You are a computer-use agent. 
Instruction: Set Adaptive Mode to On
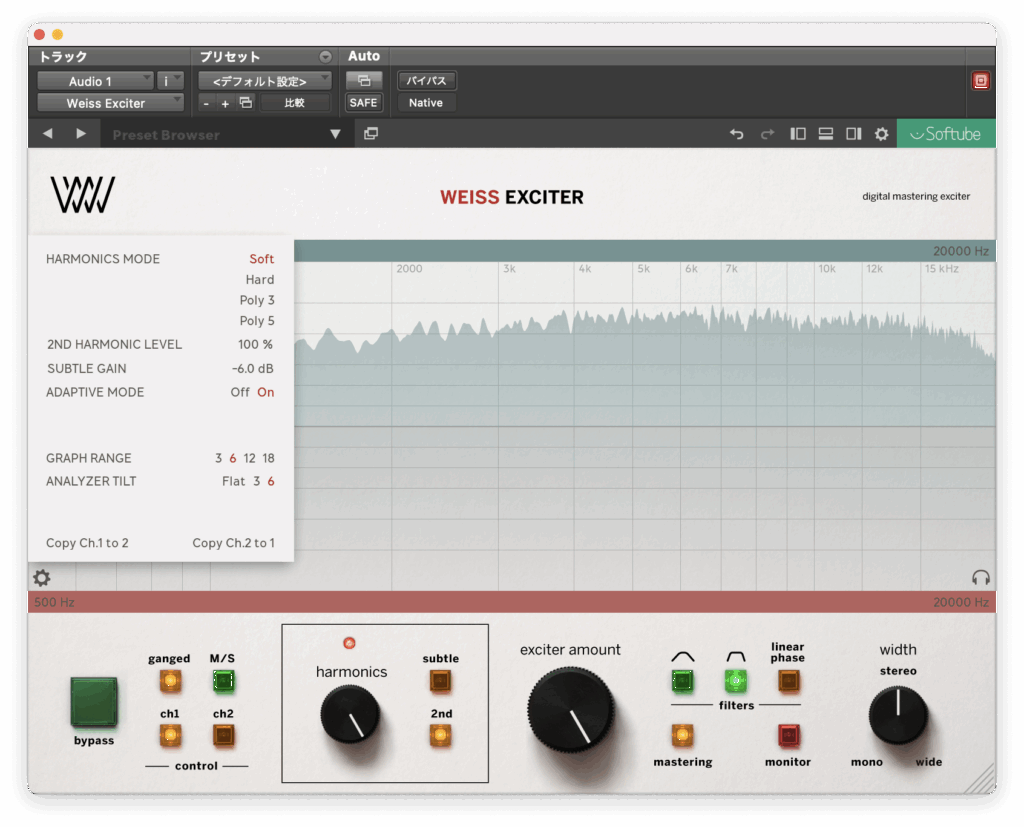(265, 392)
